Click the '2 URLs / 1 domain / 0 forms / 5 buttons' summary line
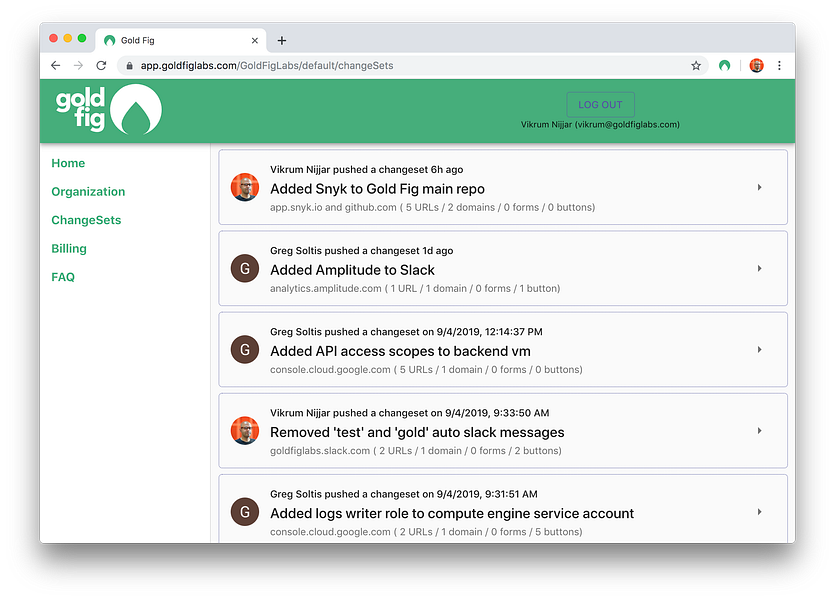 (x=426, y=532)
